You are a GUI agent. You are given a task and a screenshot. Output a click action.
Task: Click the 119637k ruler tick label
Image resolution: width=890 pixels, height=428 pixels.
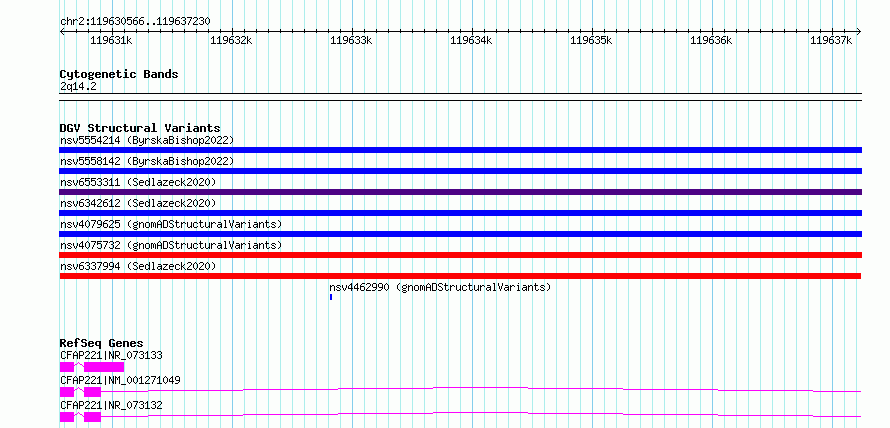pos(831,40)
